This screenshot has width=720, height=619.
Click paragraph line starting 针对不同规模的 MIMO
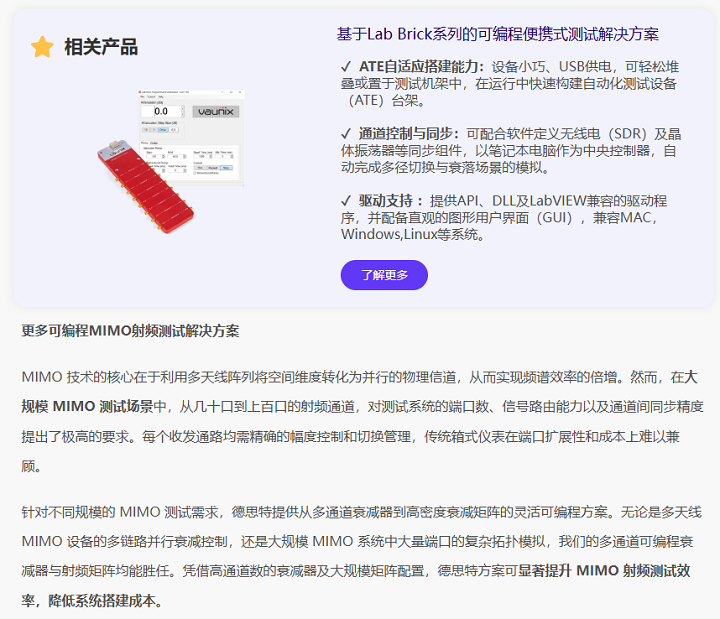(x=361, y=512)
